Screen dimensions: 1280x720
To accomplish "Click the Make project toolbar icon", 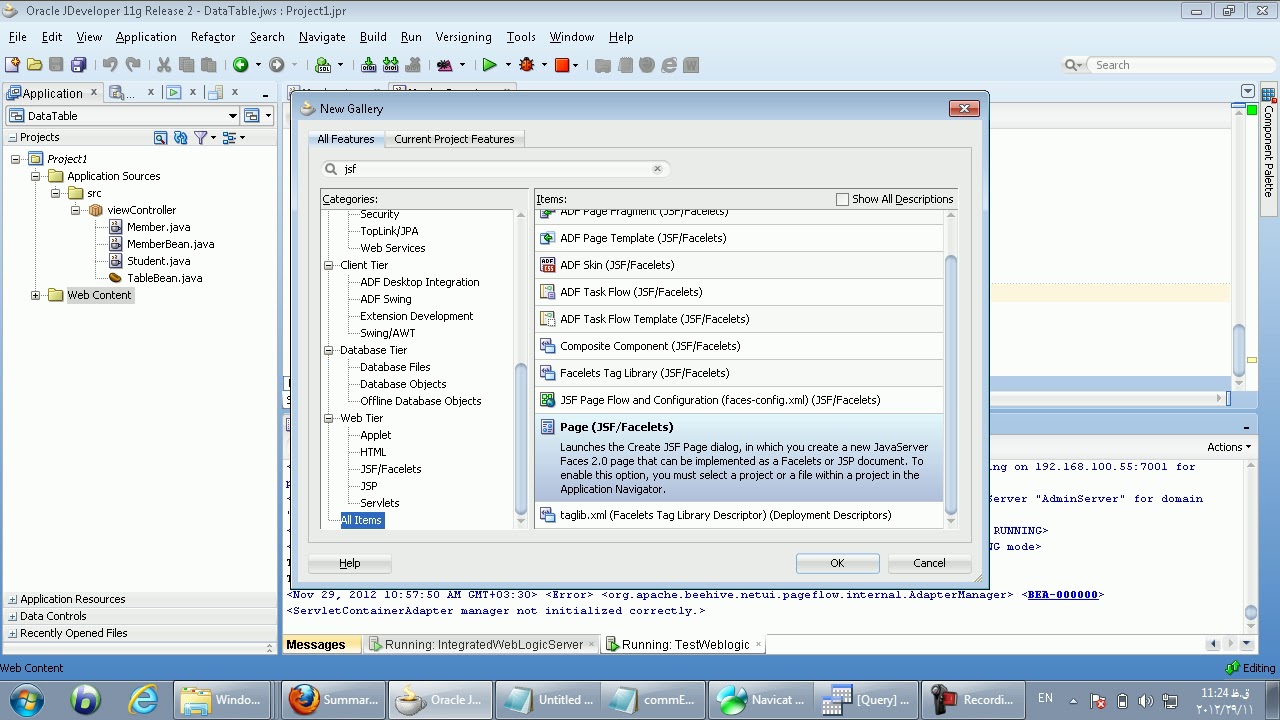I will tap(369, 65).
